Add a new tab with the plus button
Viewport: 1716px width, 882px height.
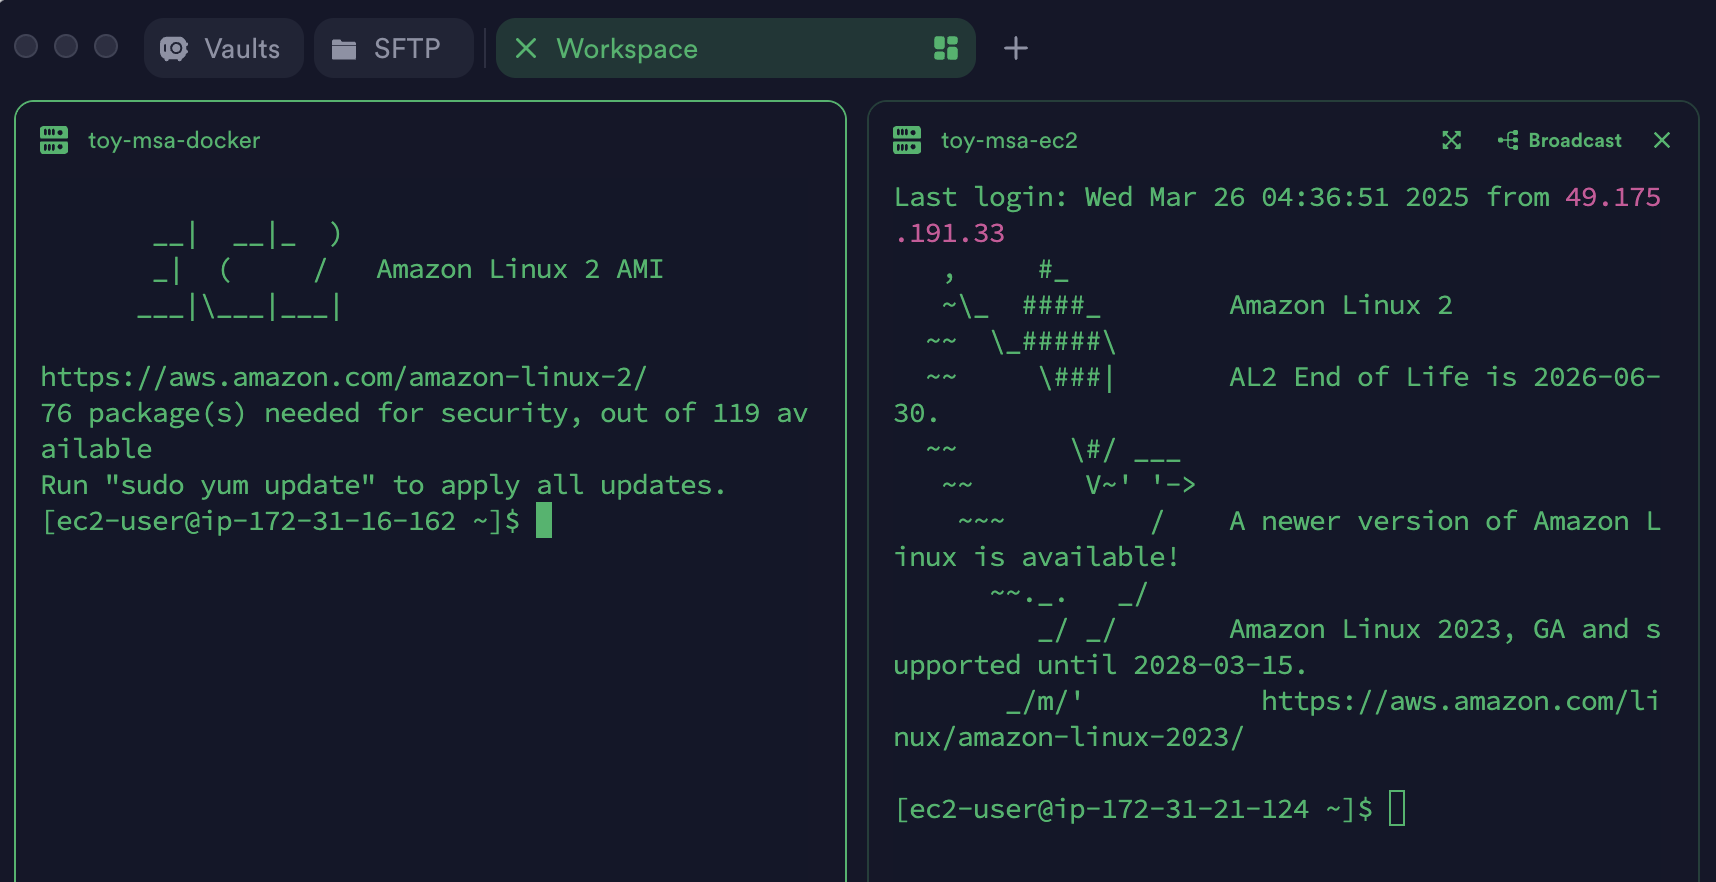[x=1015, y=48]
